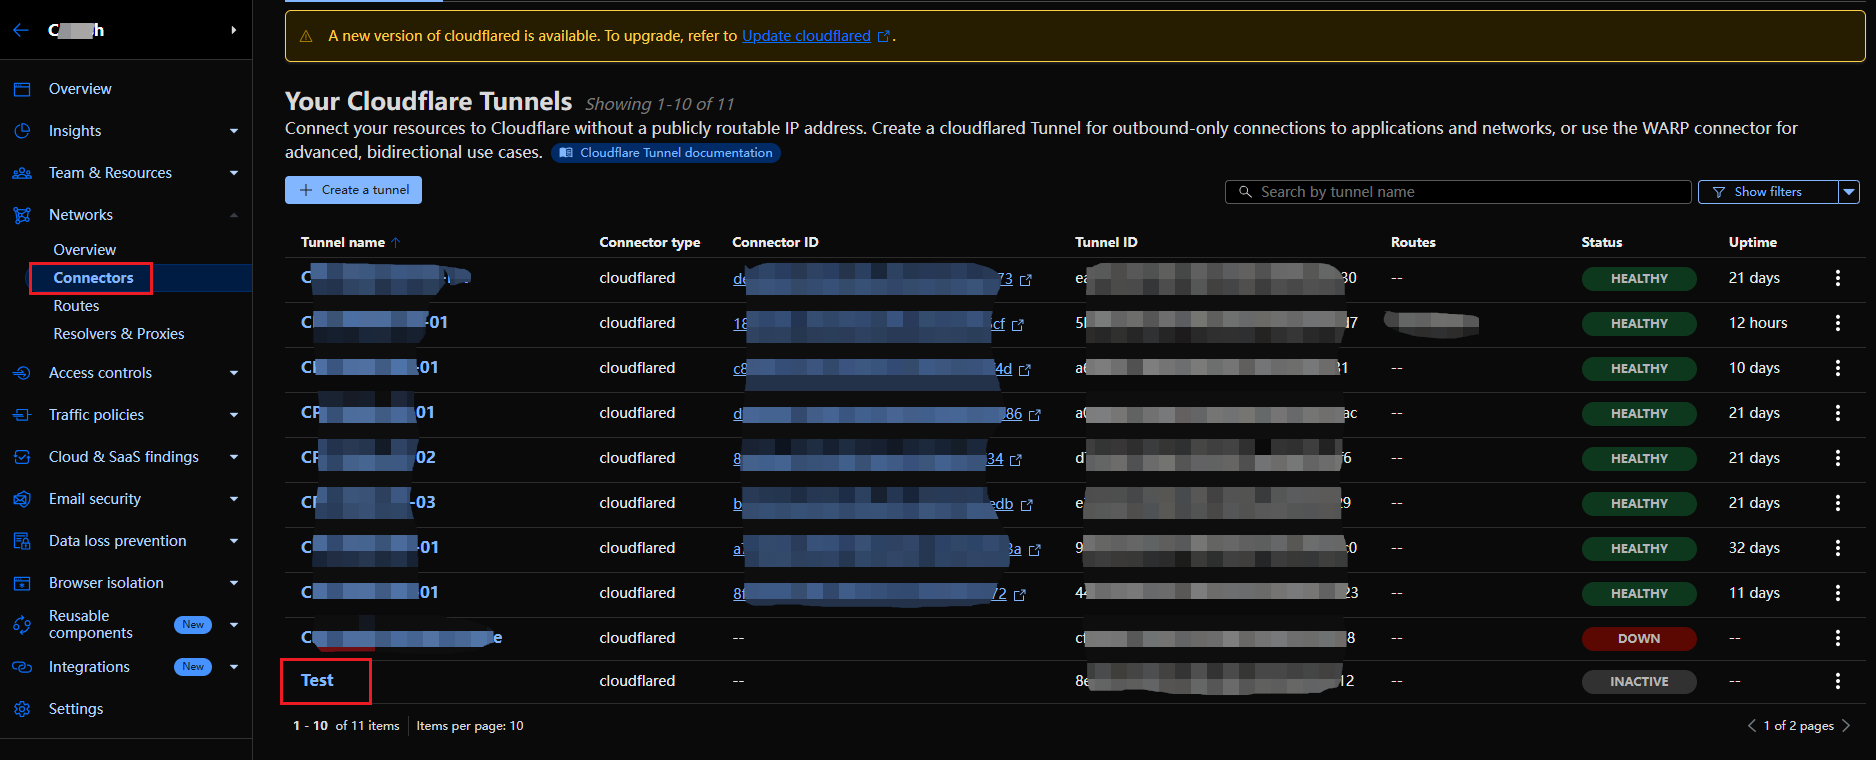Go to next page arrow in pagination

click(x=1846, y=726)
